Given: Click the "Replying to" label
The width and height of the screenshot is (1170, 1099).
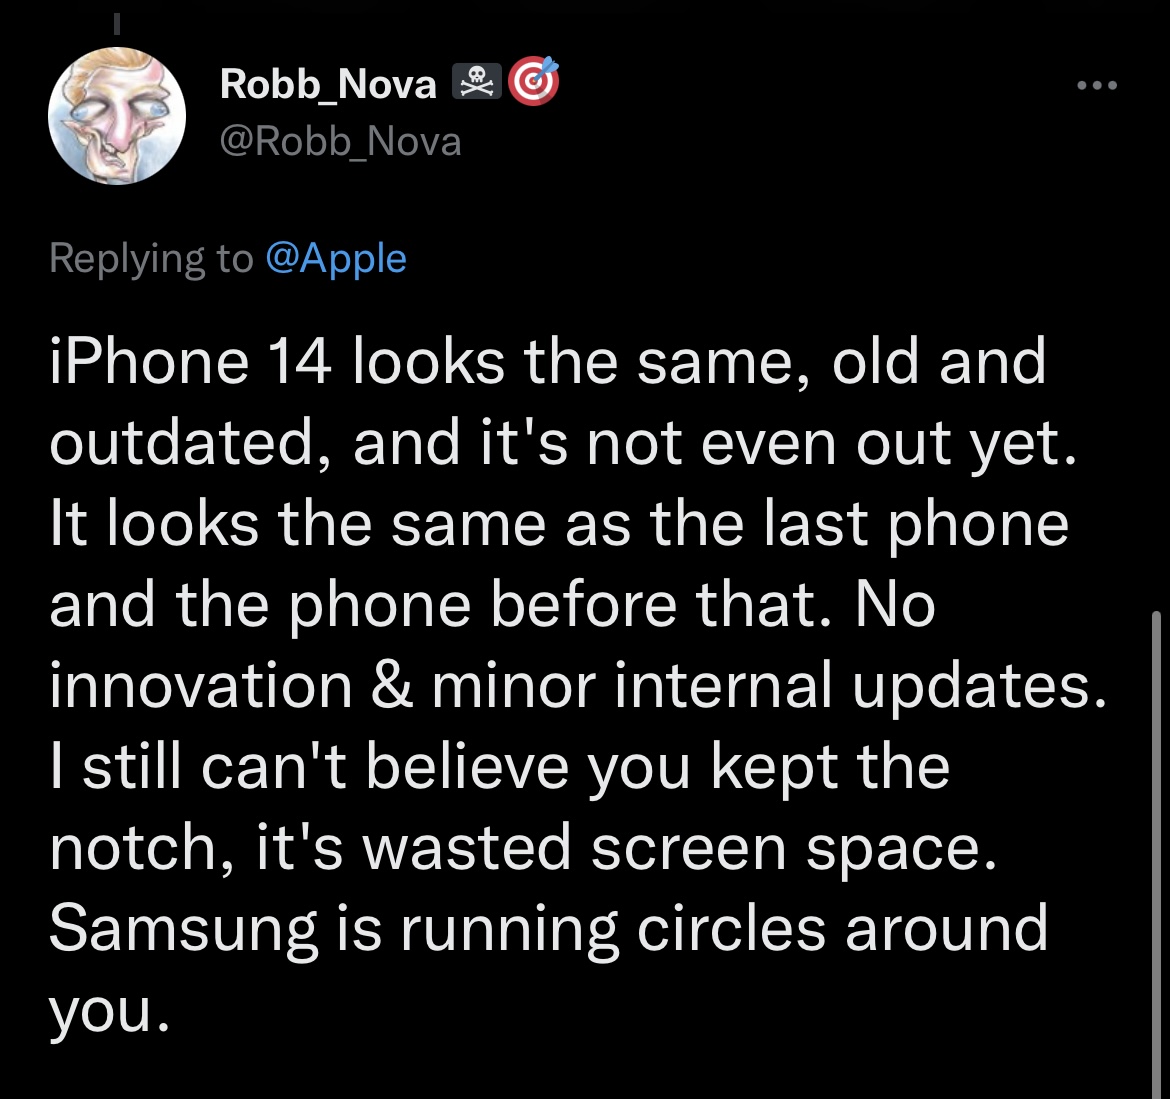Looking at the screenshot, I should click(151, 259).
